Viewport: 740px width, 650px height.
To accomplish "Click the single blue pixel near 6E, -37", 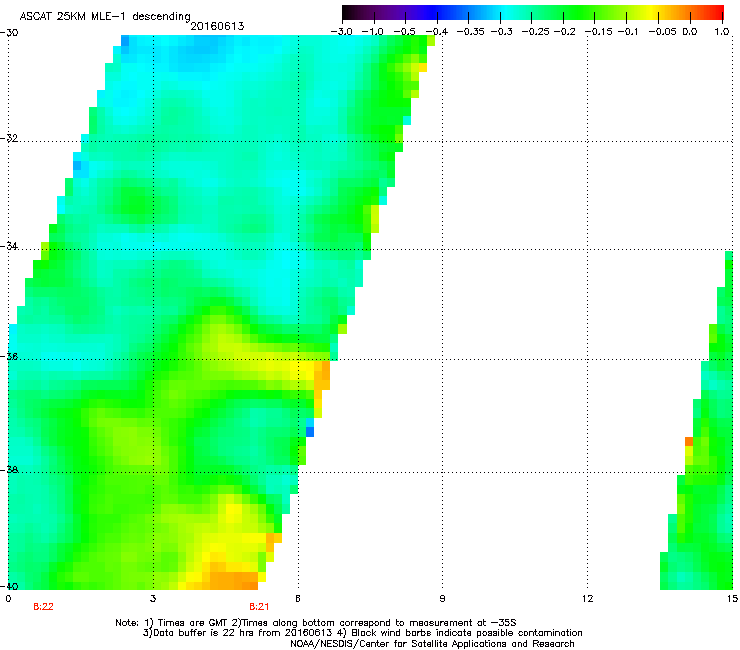I will (310, 431).
